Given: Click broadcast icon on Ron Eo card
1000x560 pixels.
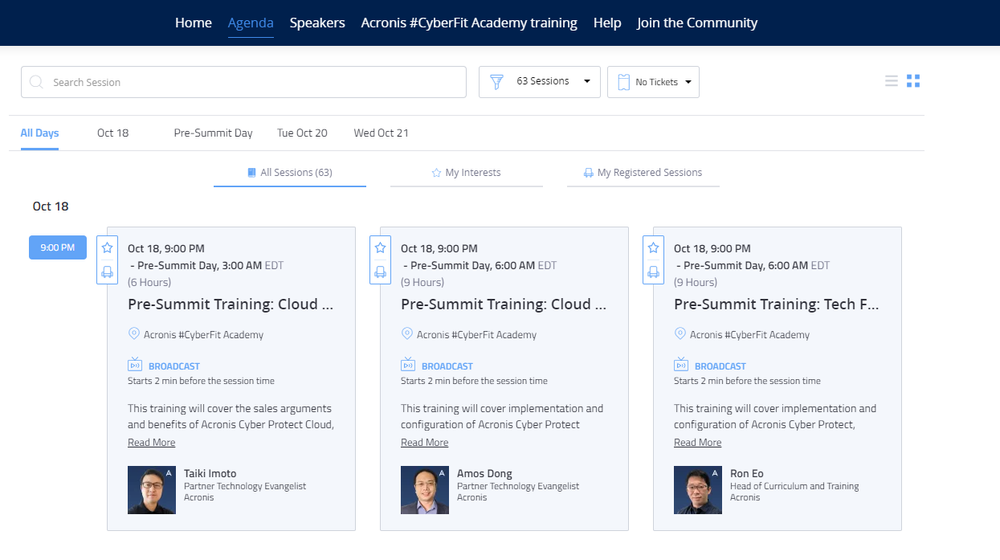Looking at the screenshot, I should click(681, 364).
